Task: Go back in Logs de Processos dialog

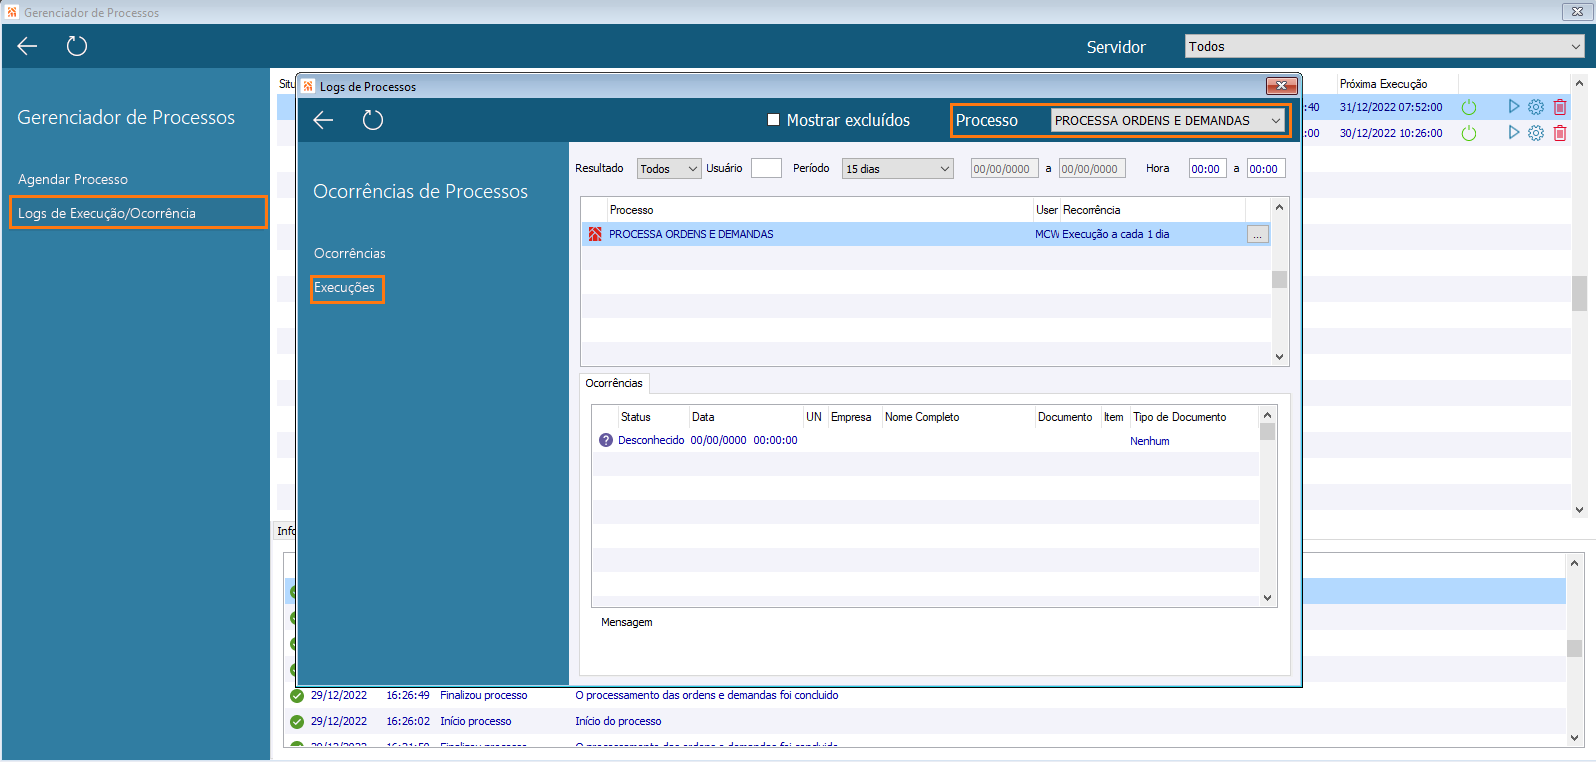Action: 323,120
